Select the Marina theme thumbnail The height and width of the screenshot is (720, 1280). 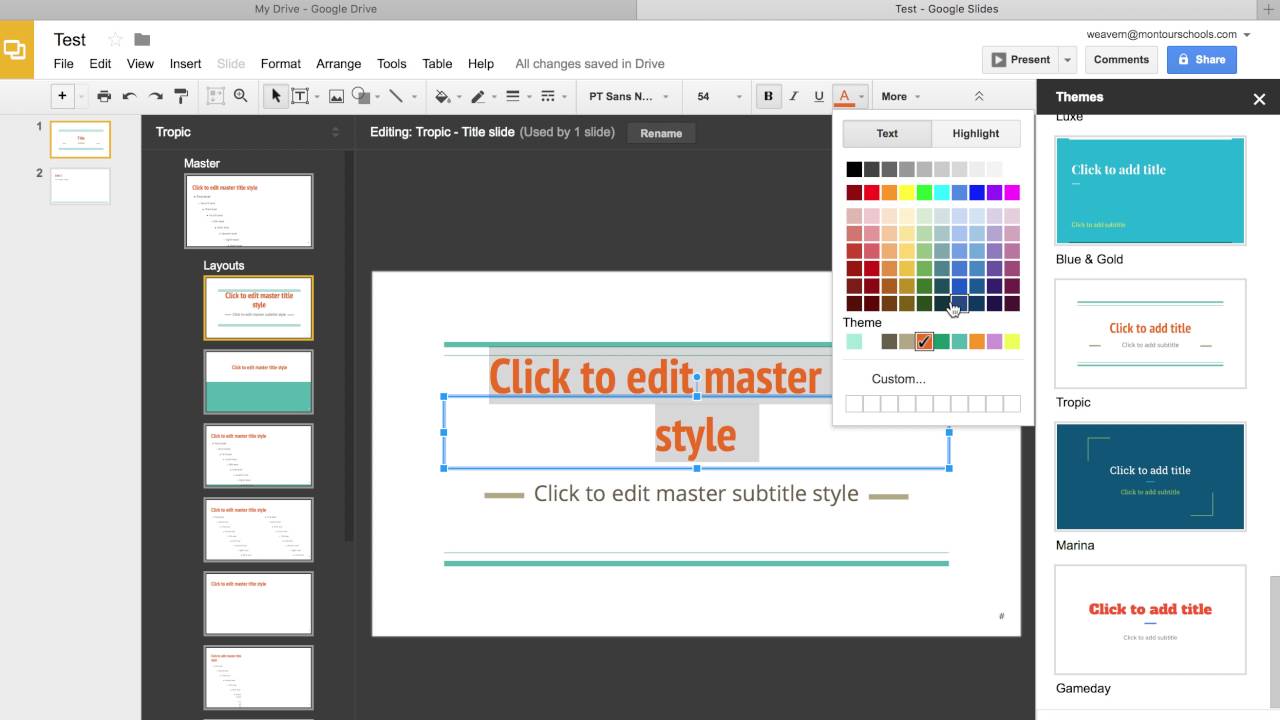click(x=1150, y=476)
